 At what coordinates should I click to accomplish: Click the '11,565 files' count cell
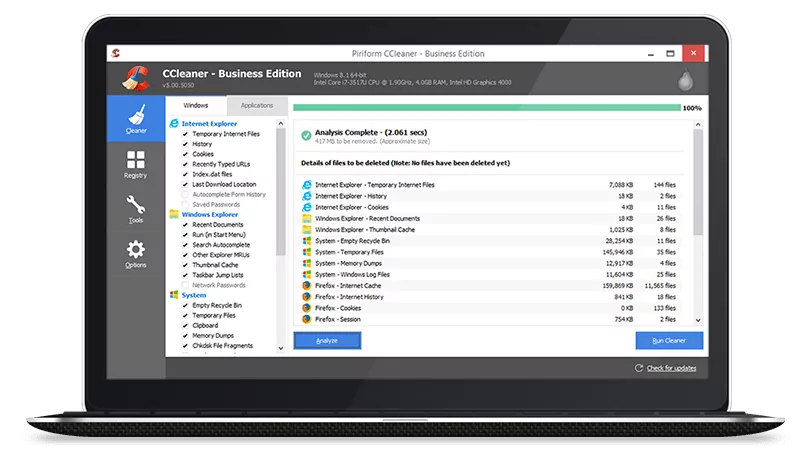(x=660, y=286)
